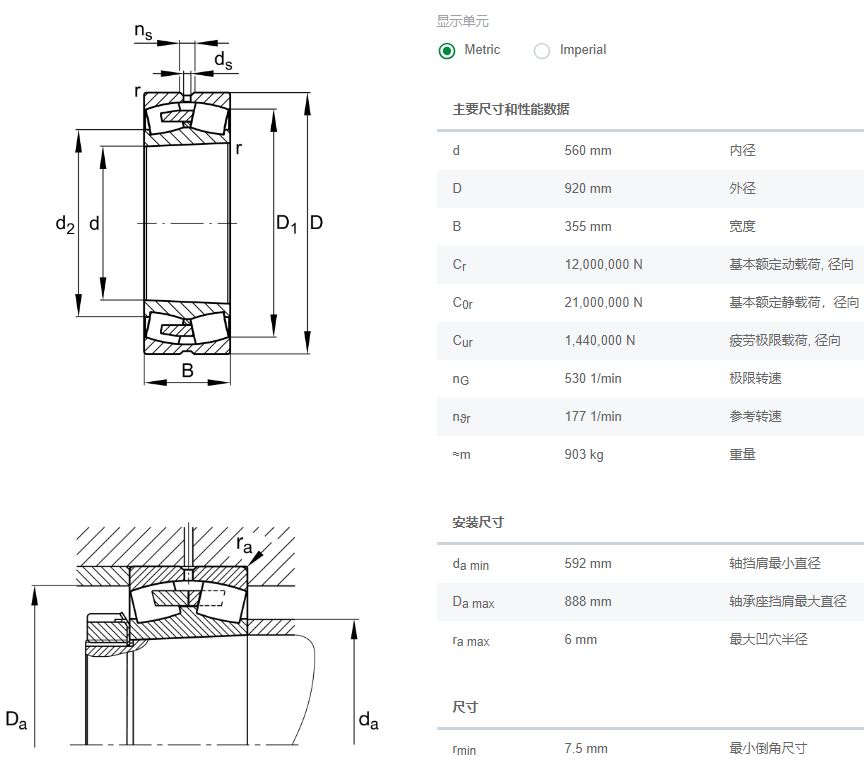Click the Cr symbol in the table

coord(460,265)
